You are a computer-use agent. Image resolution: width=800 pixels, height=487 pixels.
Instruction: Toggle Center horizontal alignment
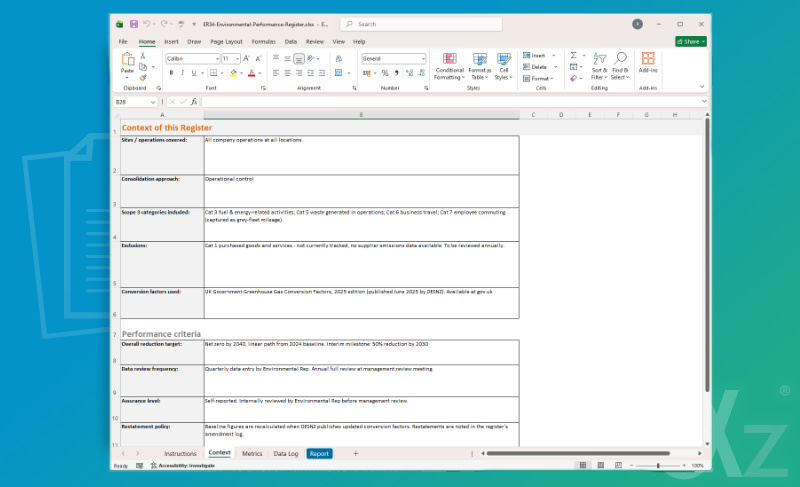pyautogui.click(x=287, y=73)
